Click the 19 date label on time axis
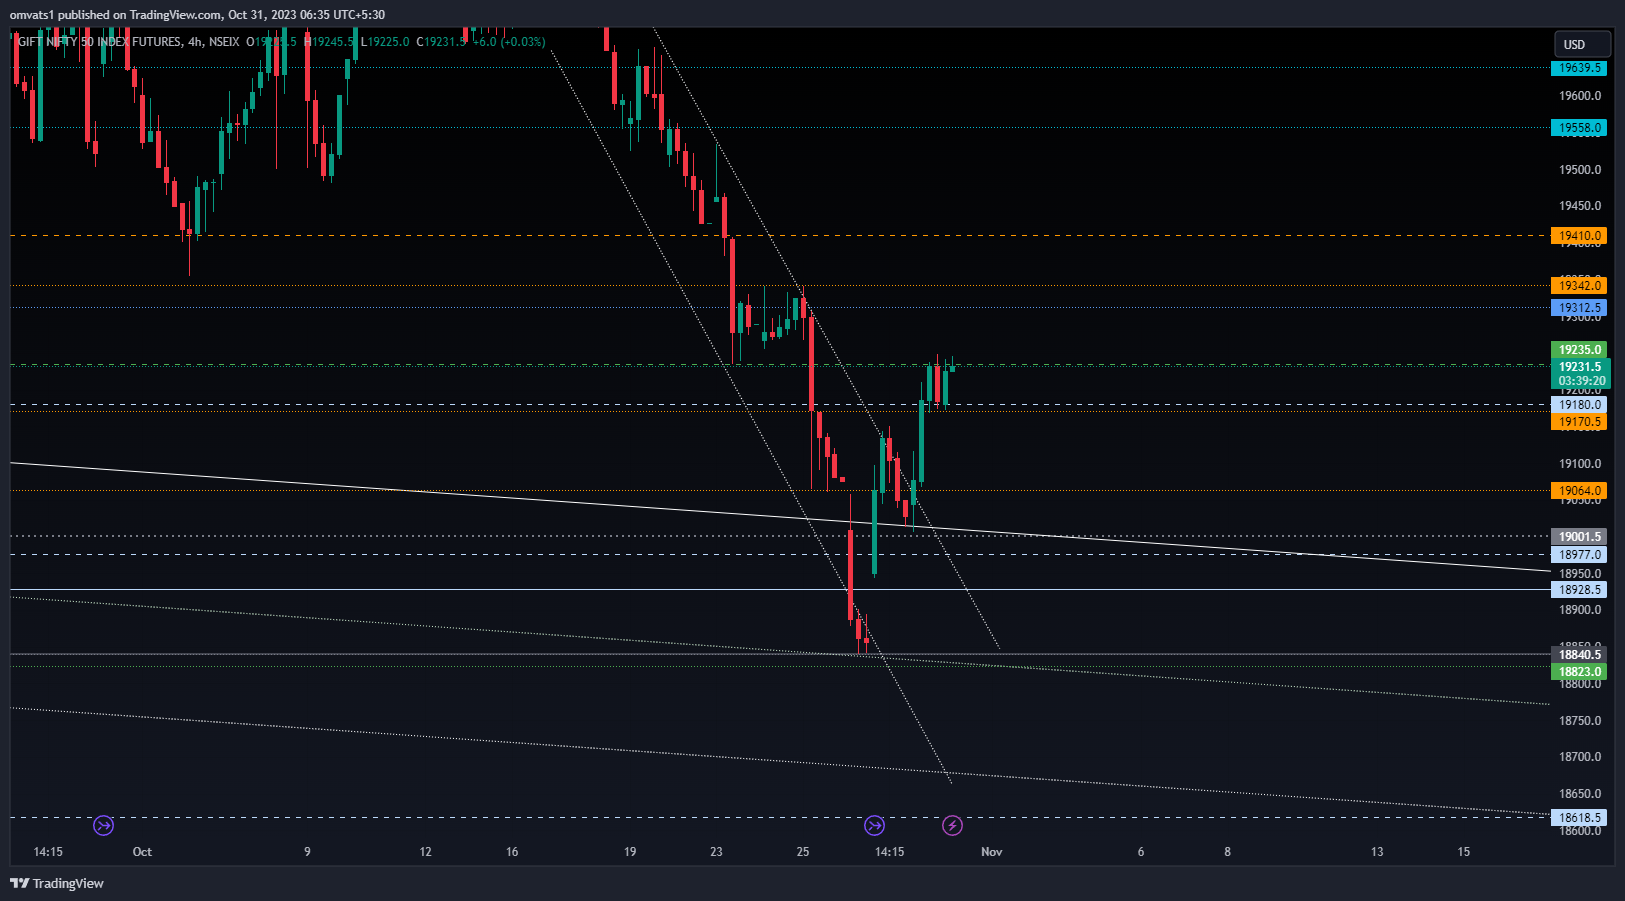This screenshot has width=1625, height=901. point(630,852)
